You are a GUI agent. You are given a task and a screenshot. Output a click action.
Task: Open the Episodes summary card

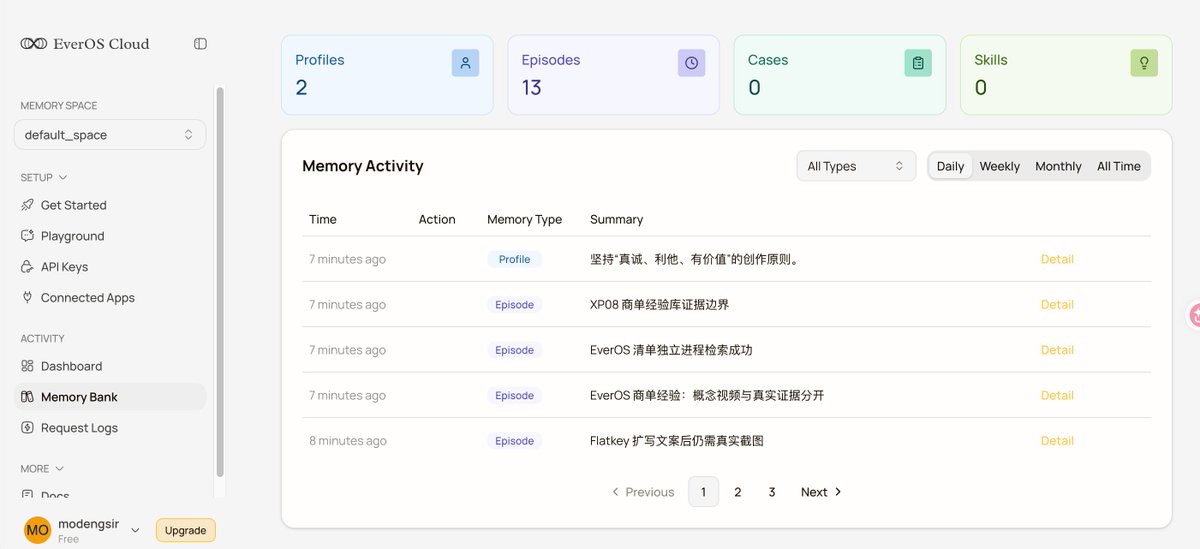pyautogui.click(x=613, y=75)
